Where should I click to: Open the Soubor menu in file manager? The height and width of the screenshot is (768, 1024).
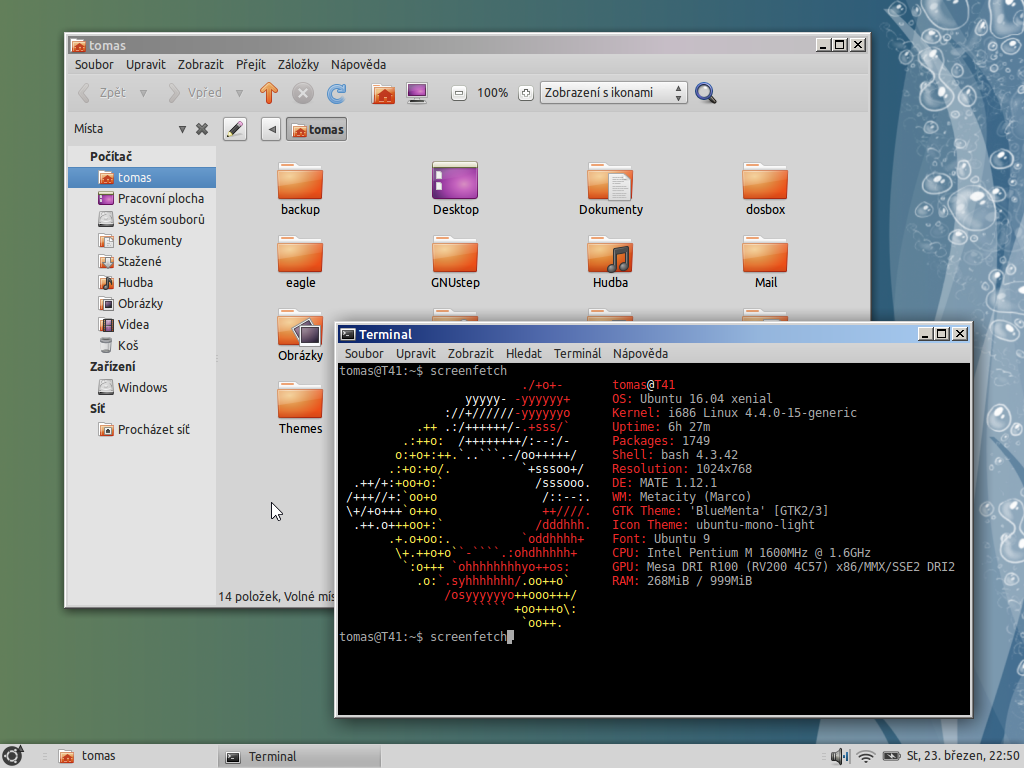[x=94, y=65]
